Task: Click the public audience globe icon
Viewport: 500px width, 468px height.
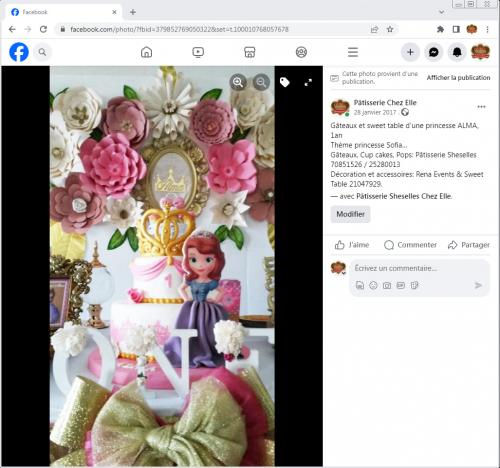Action: click(x=405, y=112)
